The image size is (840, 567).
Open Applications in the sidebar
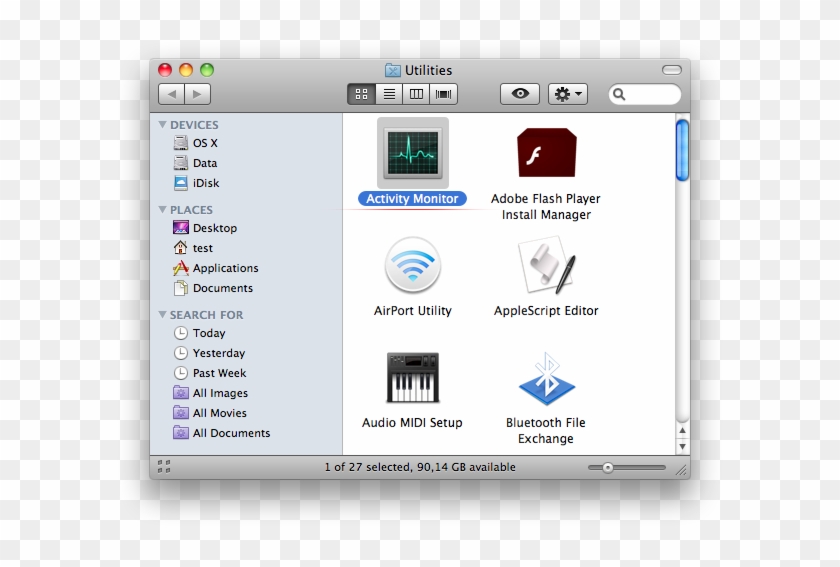[x=215, y=268]
